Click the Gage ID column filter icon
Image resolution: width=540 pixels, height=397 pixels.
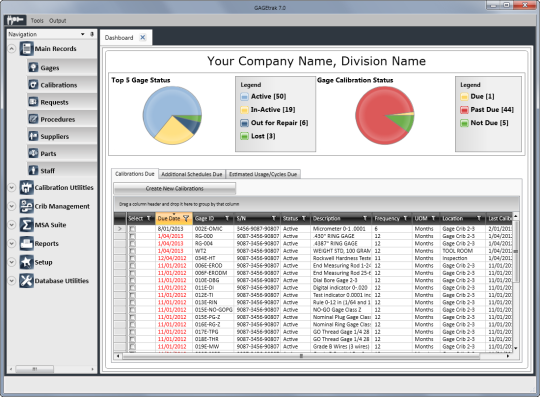coord(227,218)
